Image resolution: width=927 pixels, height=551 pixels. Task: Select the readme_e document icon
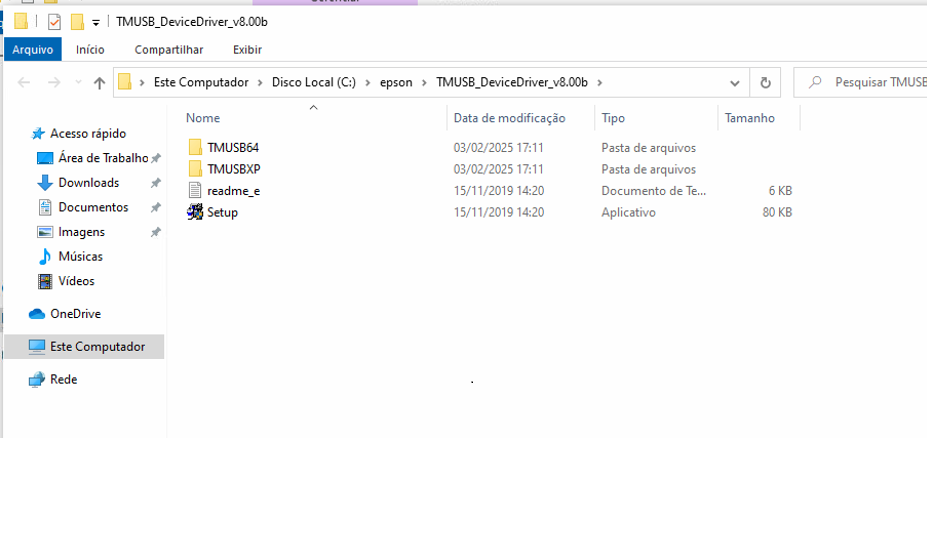pos(195,190)
